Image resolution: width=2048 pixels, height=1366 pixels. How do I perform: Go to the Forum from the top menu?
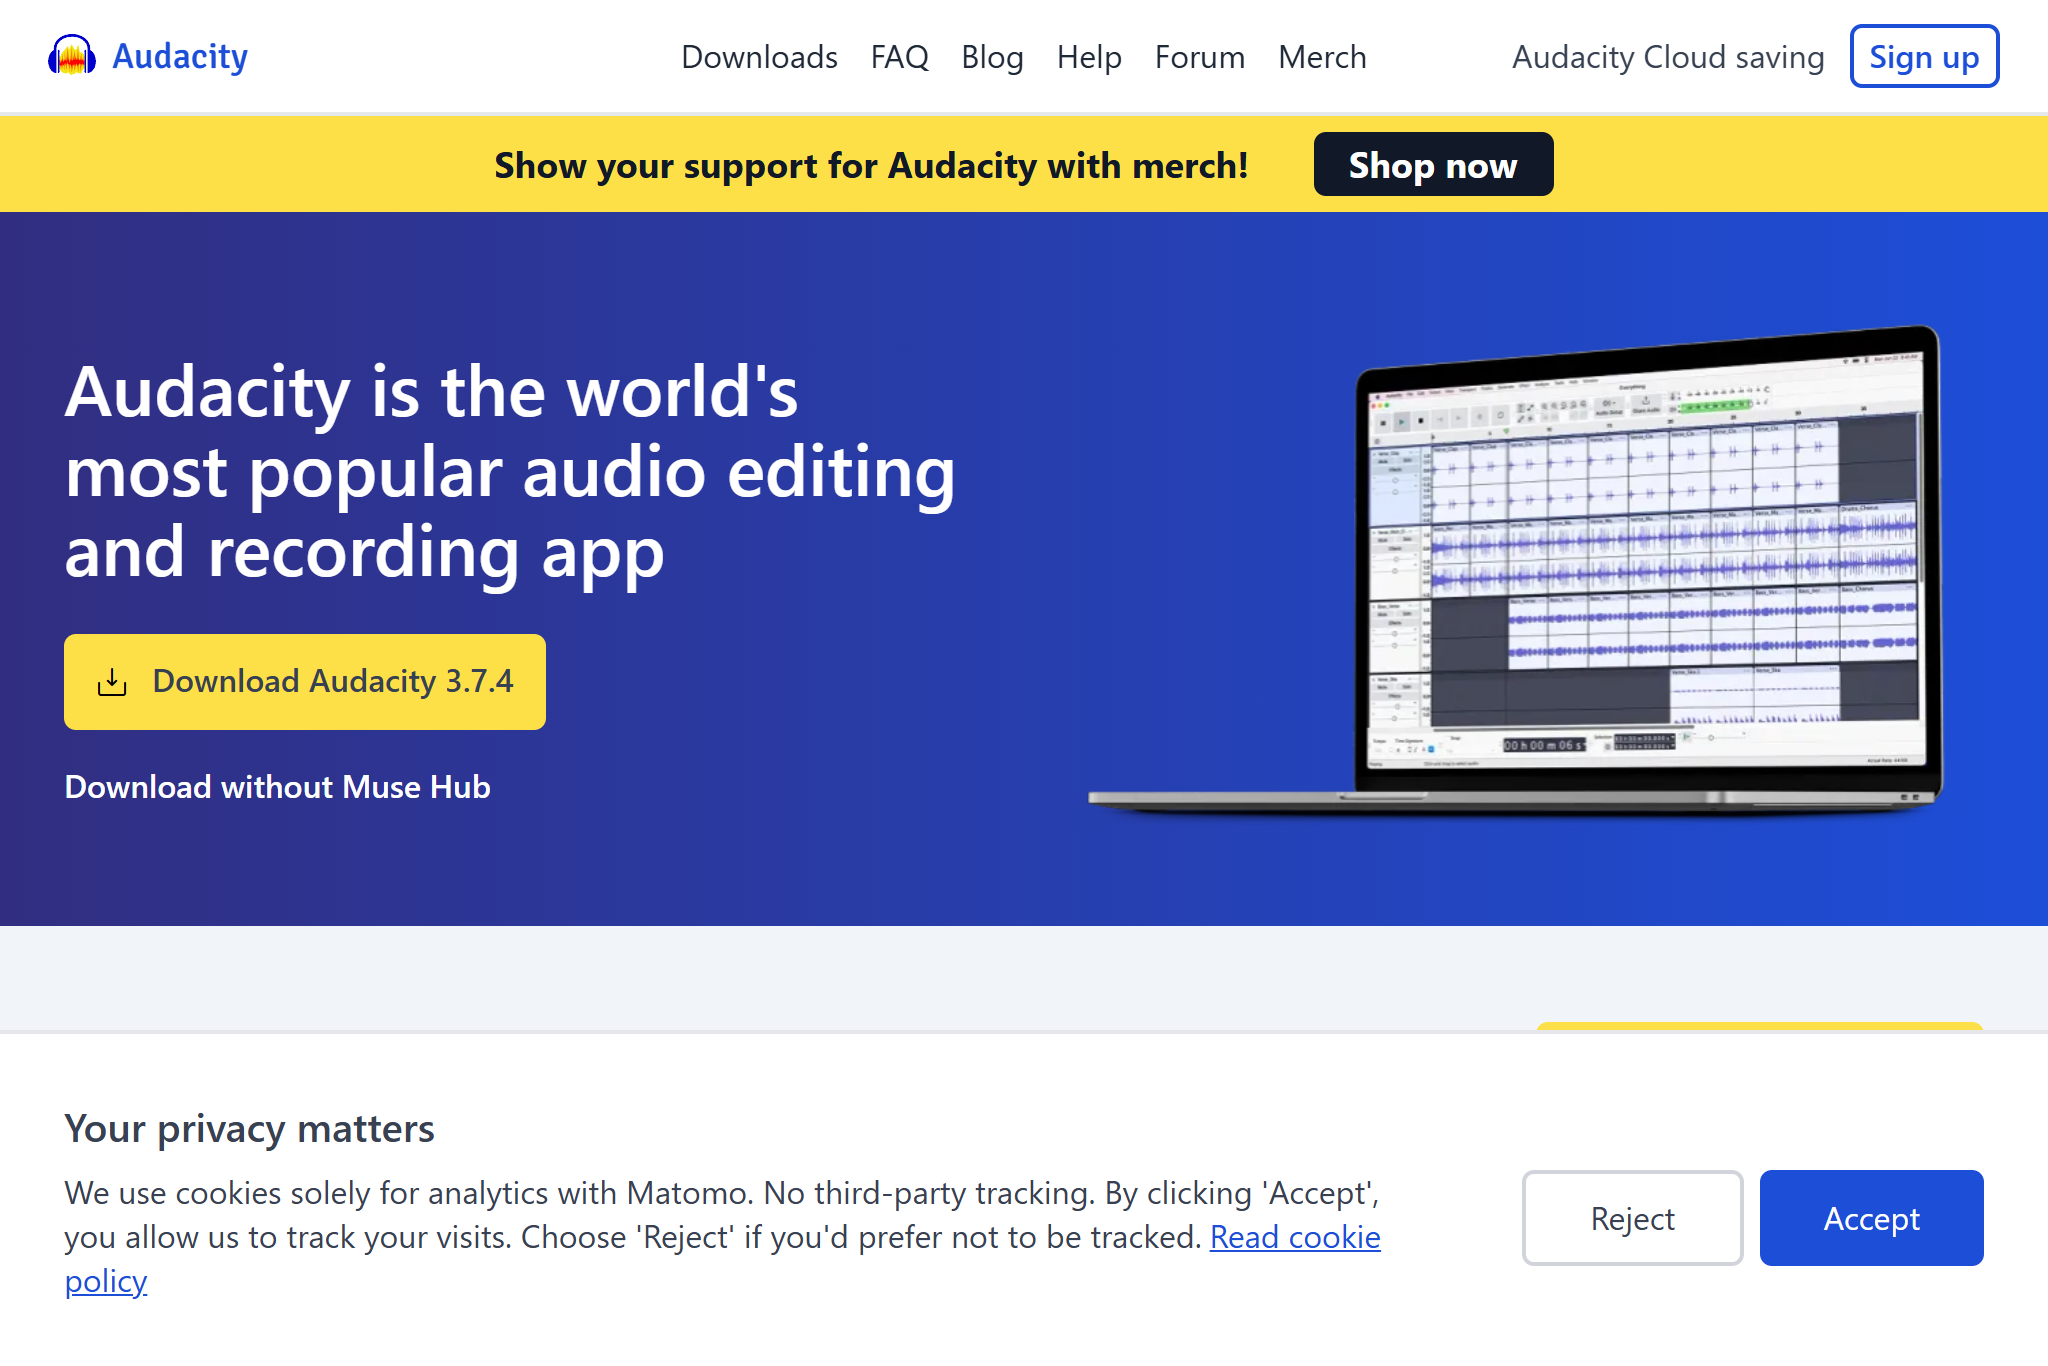pyautogui.click(x=1198, y=57)
